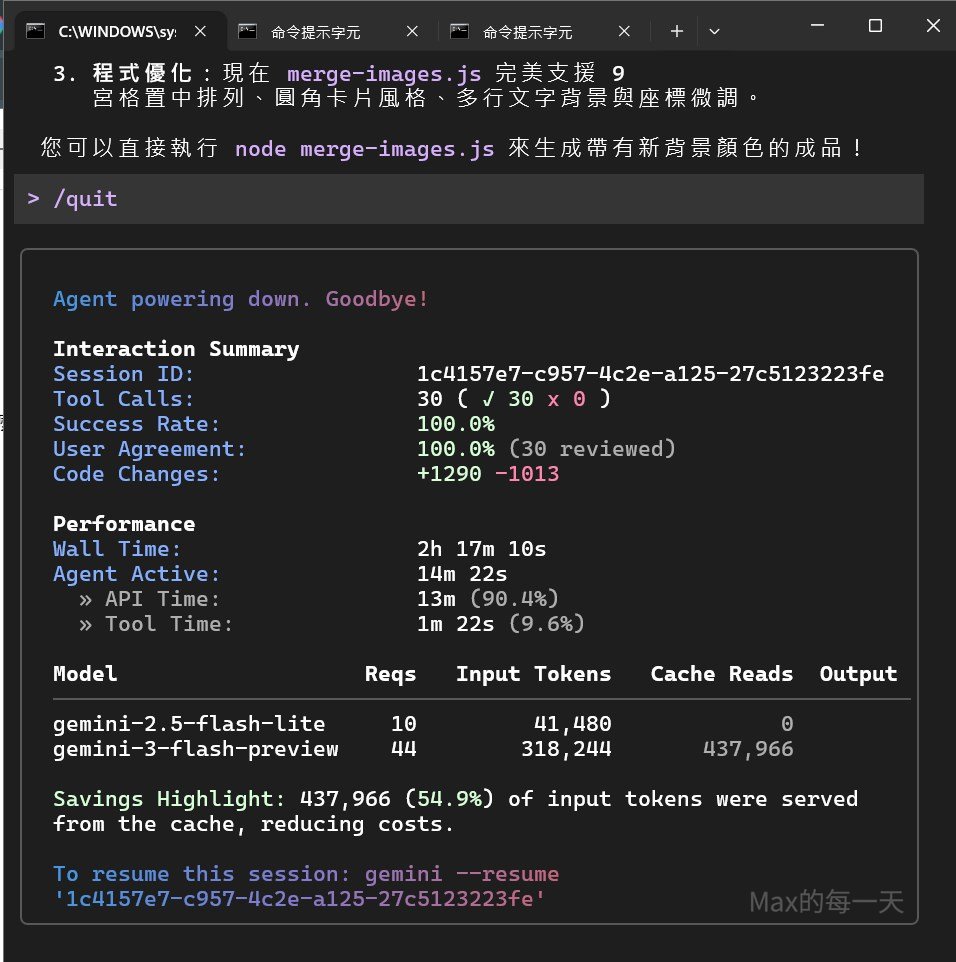
Task: Click the quoted session ID on the last line
Action: (299, 899)
